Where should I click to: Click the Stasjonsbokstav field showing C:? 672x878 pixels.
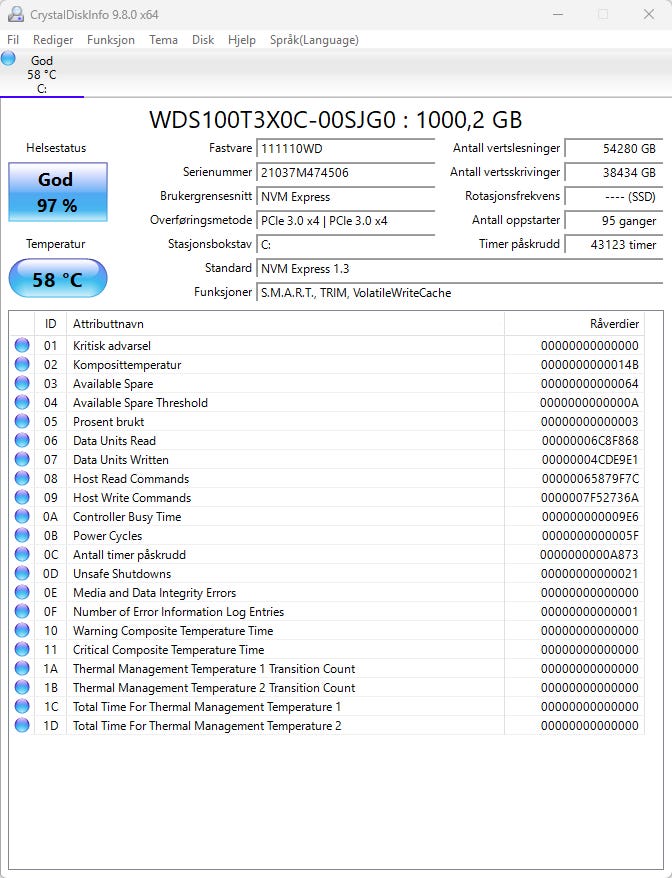(x=346, y=245)
